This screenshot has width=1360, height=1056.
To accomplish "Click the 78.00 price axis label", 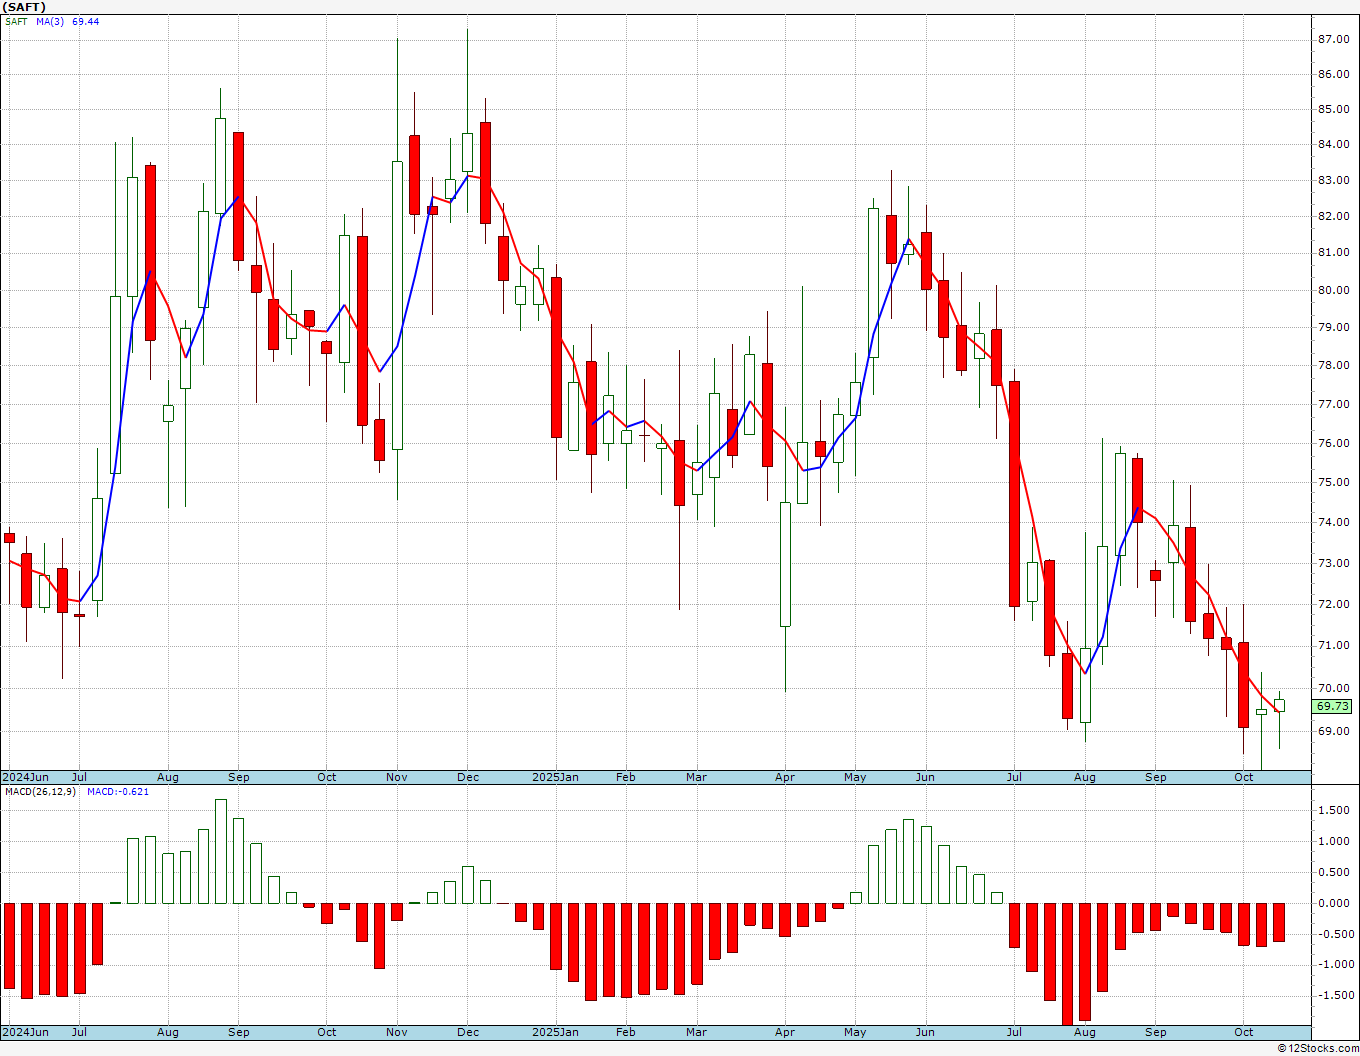I will [1333, 365].
